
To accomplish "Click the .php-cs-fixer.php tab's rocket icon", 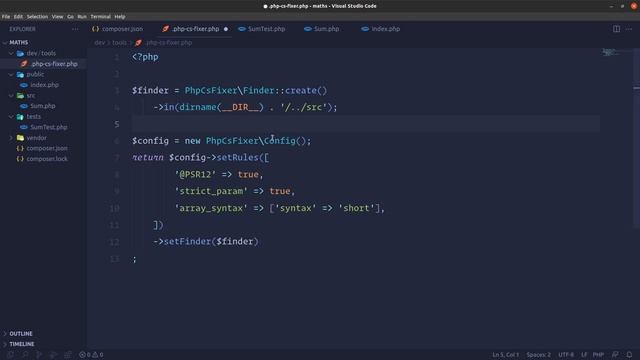I will click(x=165, y=29).
